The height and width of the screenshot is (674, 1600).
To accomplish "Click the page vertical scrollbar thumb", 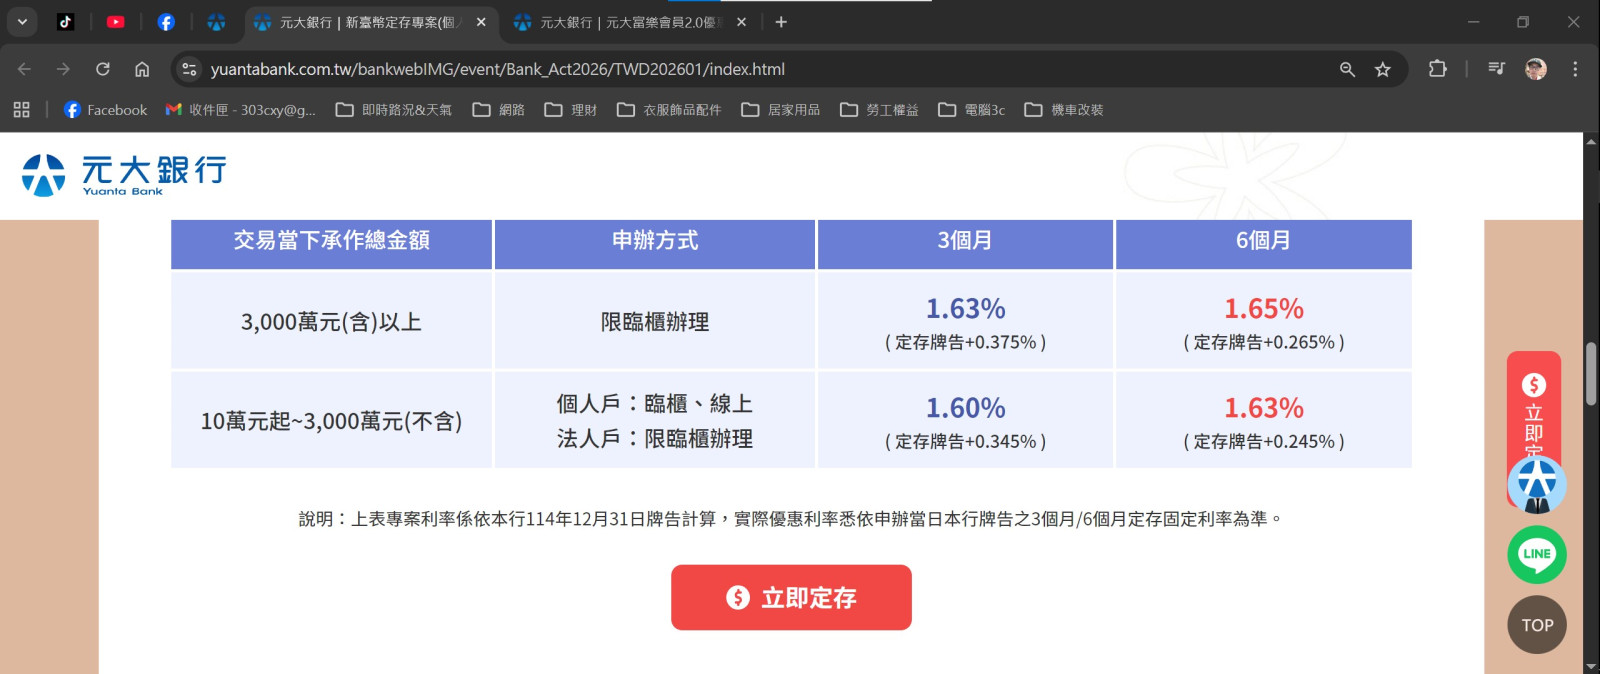I will pyautogui.click(x=1590, y=373).
